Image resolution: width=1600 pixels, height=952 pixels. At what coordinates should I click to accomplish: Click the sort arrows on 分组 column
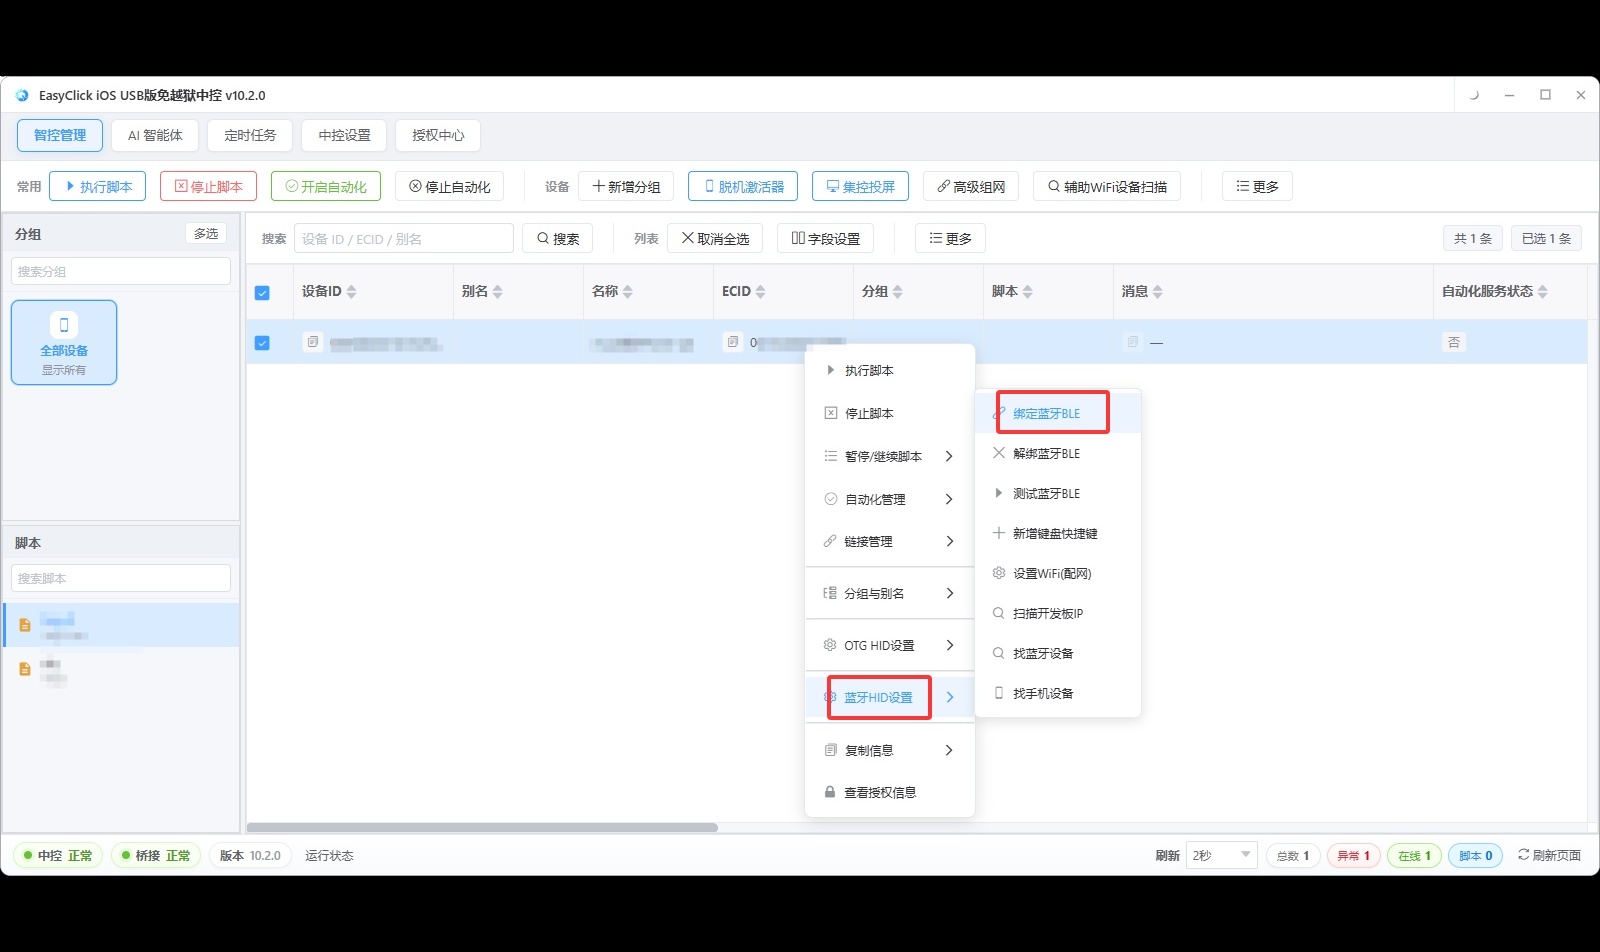898,292
